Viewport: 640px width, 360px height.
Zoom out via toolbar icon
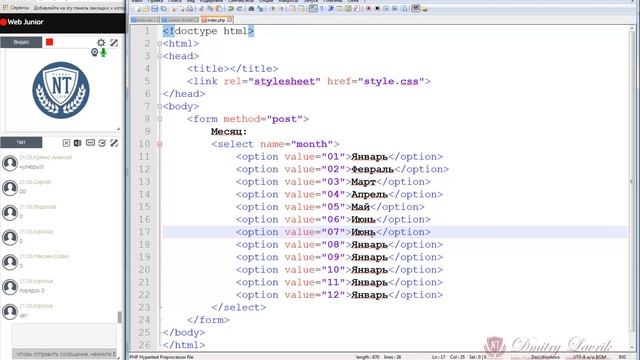click(x=282, y=9)
